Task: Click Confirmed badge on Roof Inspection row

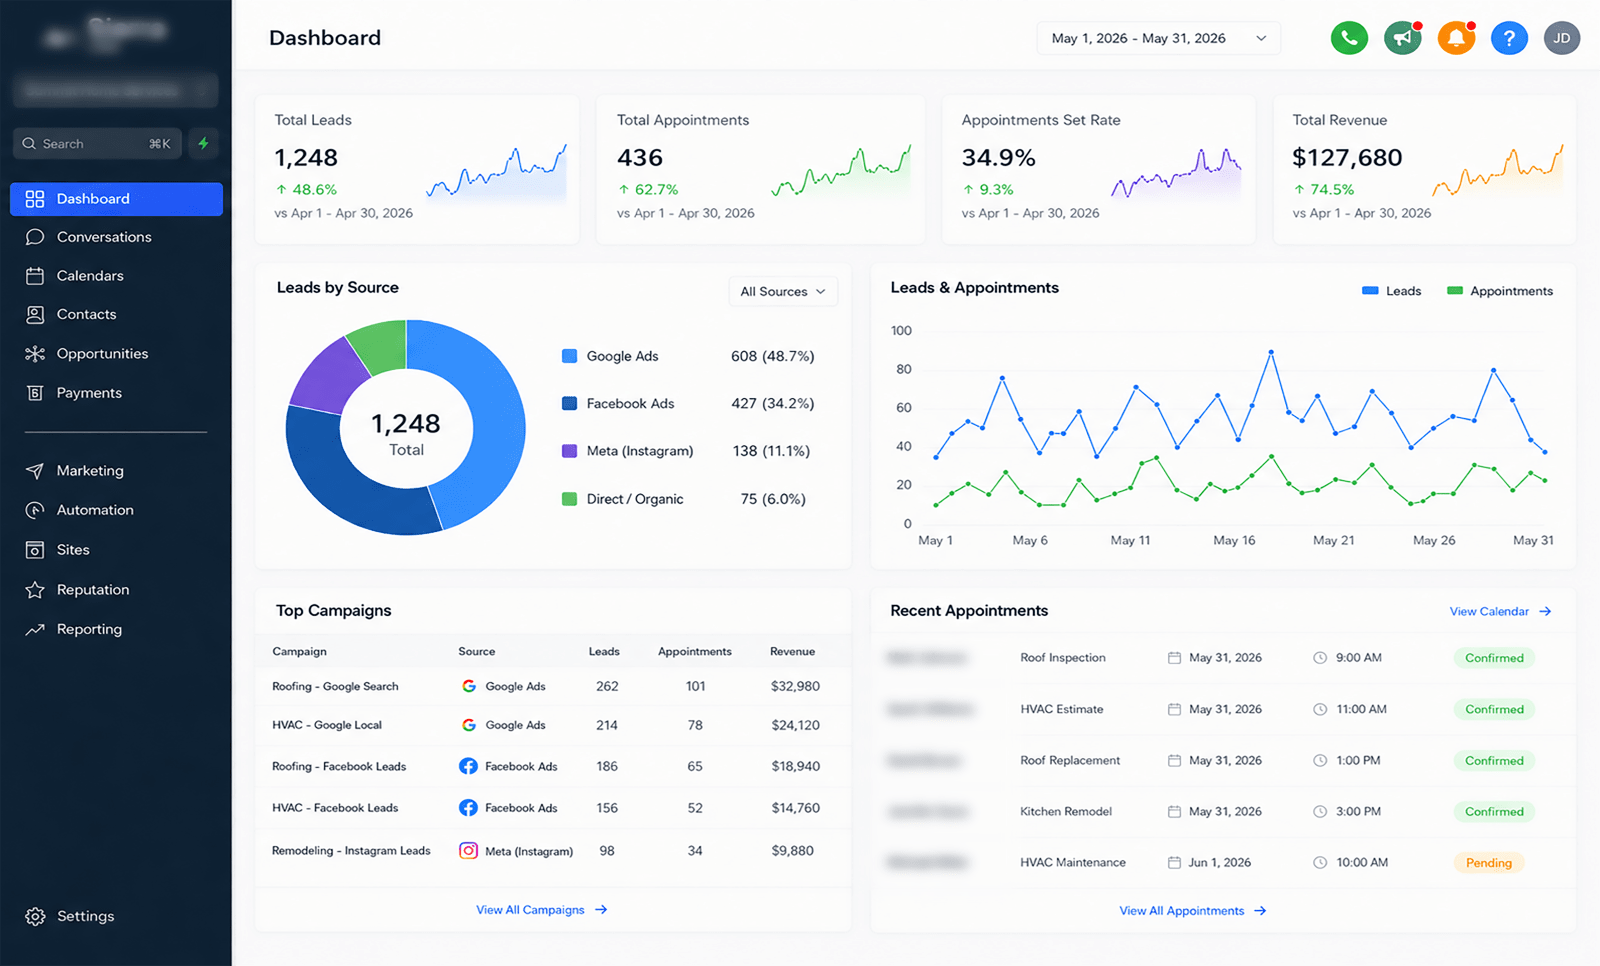Action: click(1494, 658)
